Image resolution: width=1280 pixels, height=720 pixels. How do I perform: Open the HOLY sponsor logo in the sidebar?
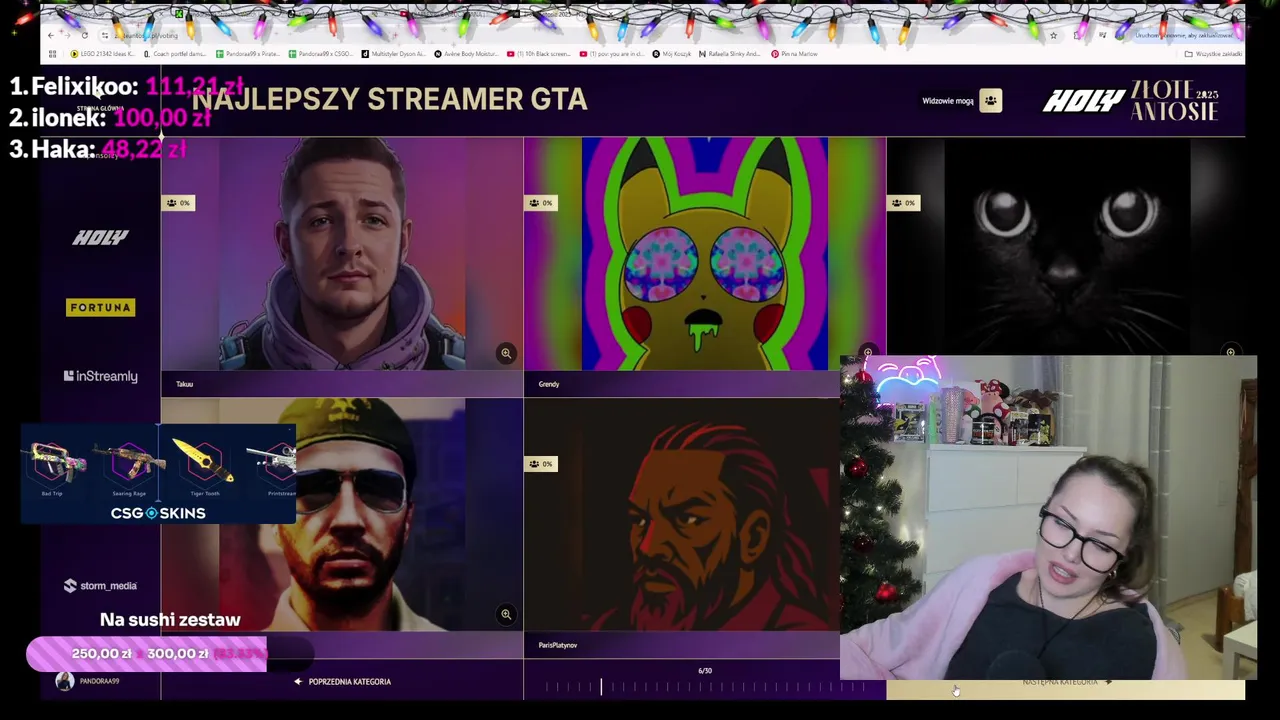pyautogui.click(x=100, y=237)
